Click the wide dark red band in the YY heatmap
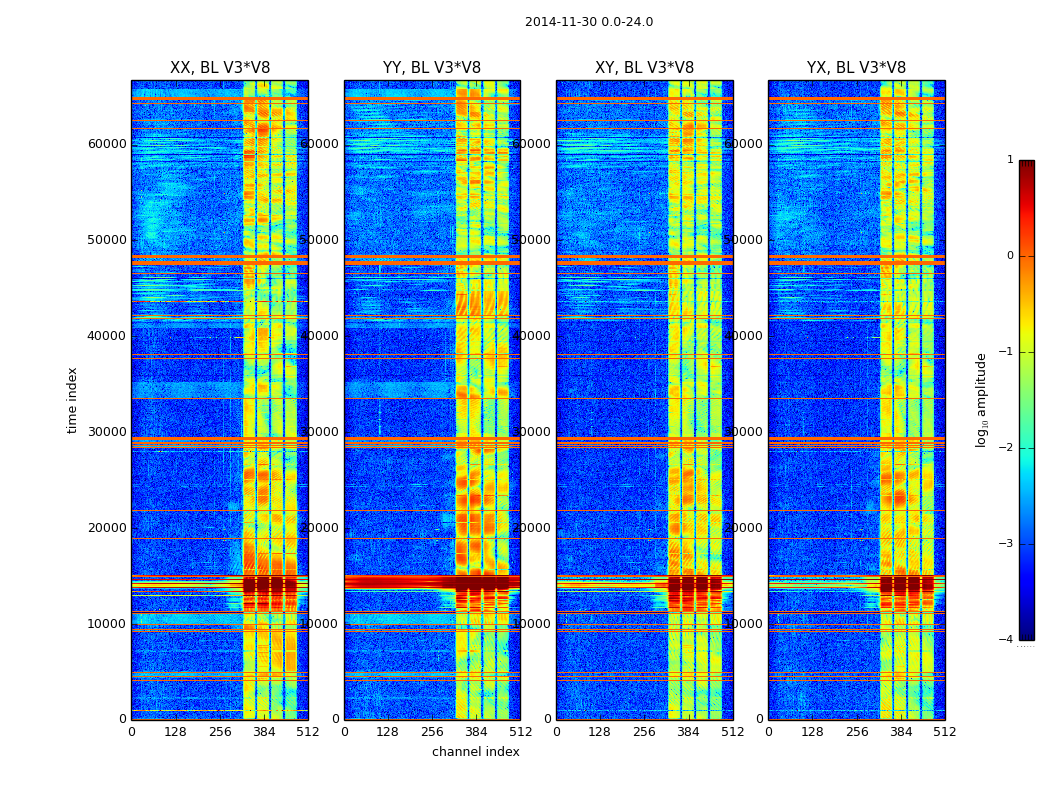The image size is (1050, 800). [x=400, y=582]
